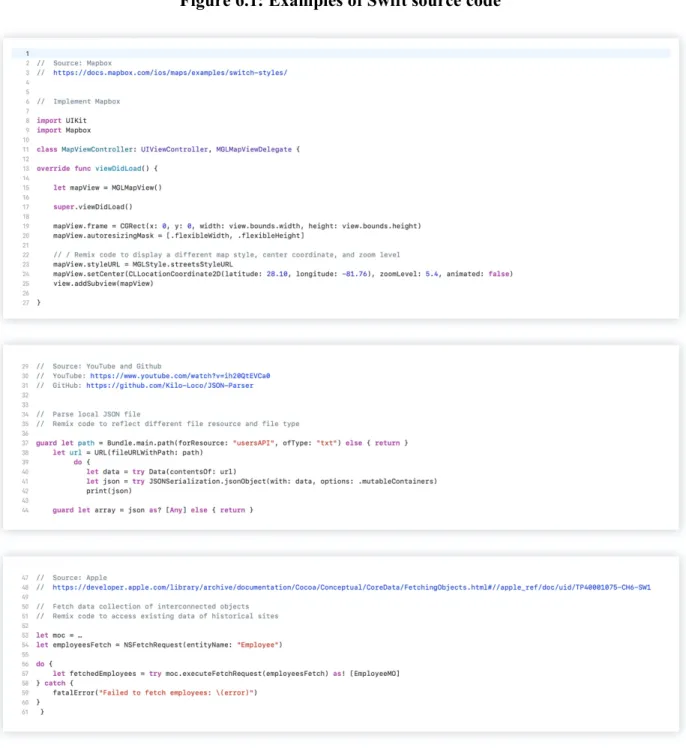Click the '} catch {' line
Viewport: 686px width, 748px height.
(55, 683)
